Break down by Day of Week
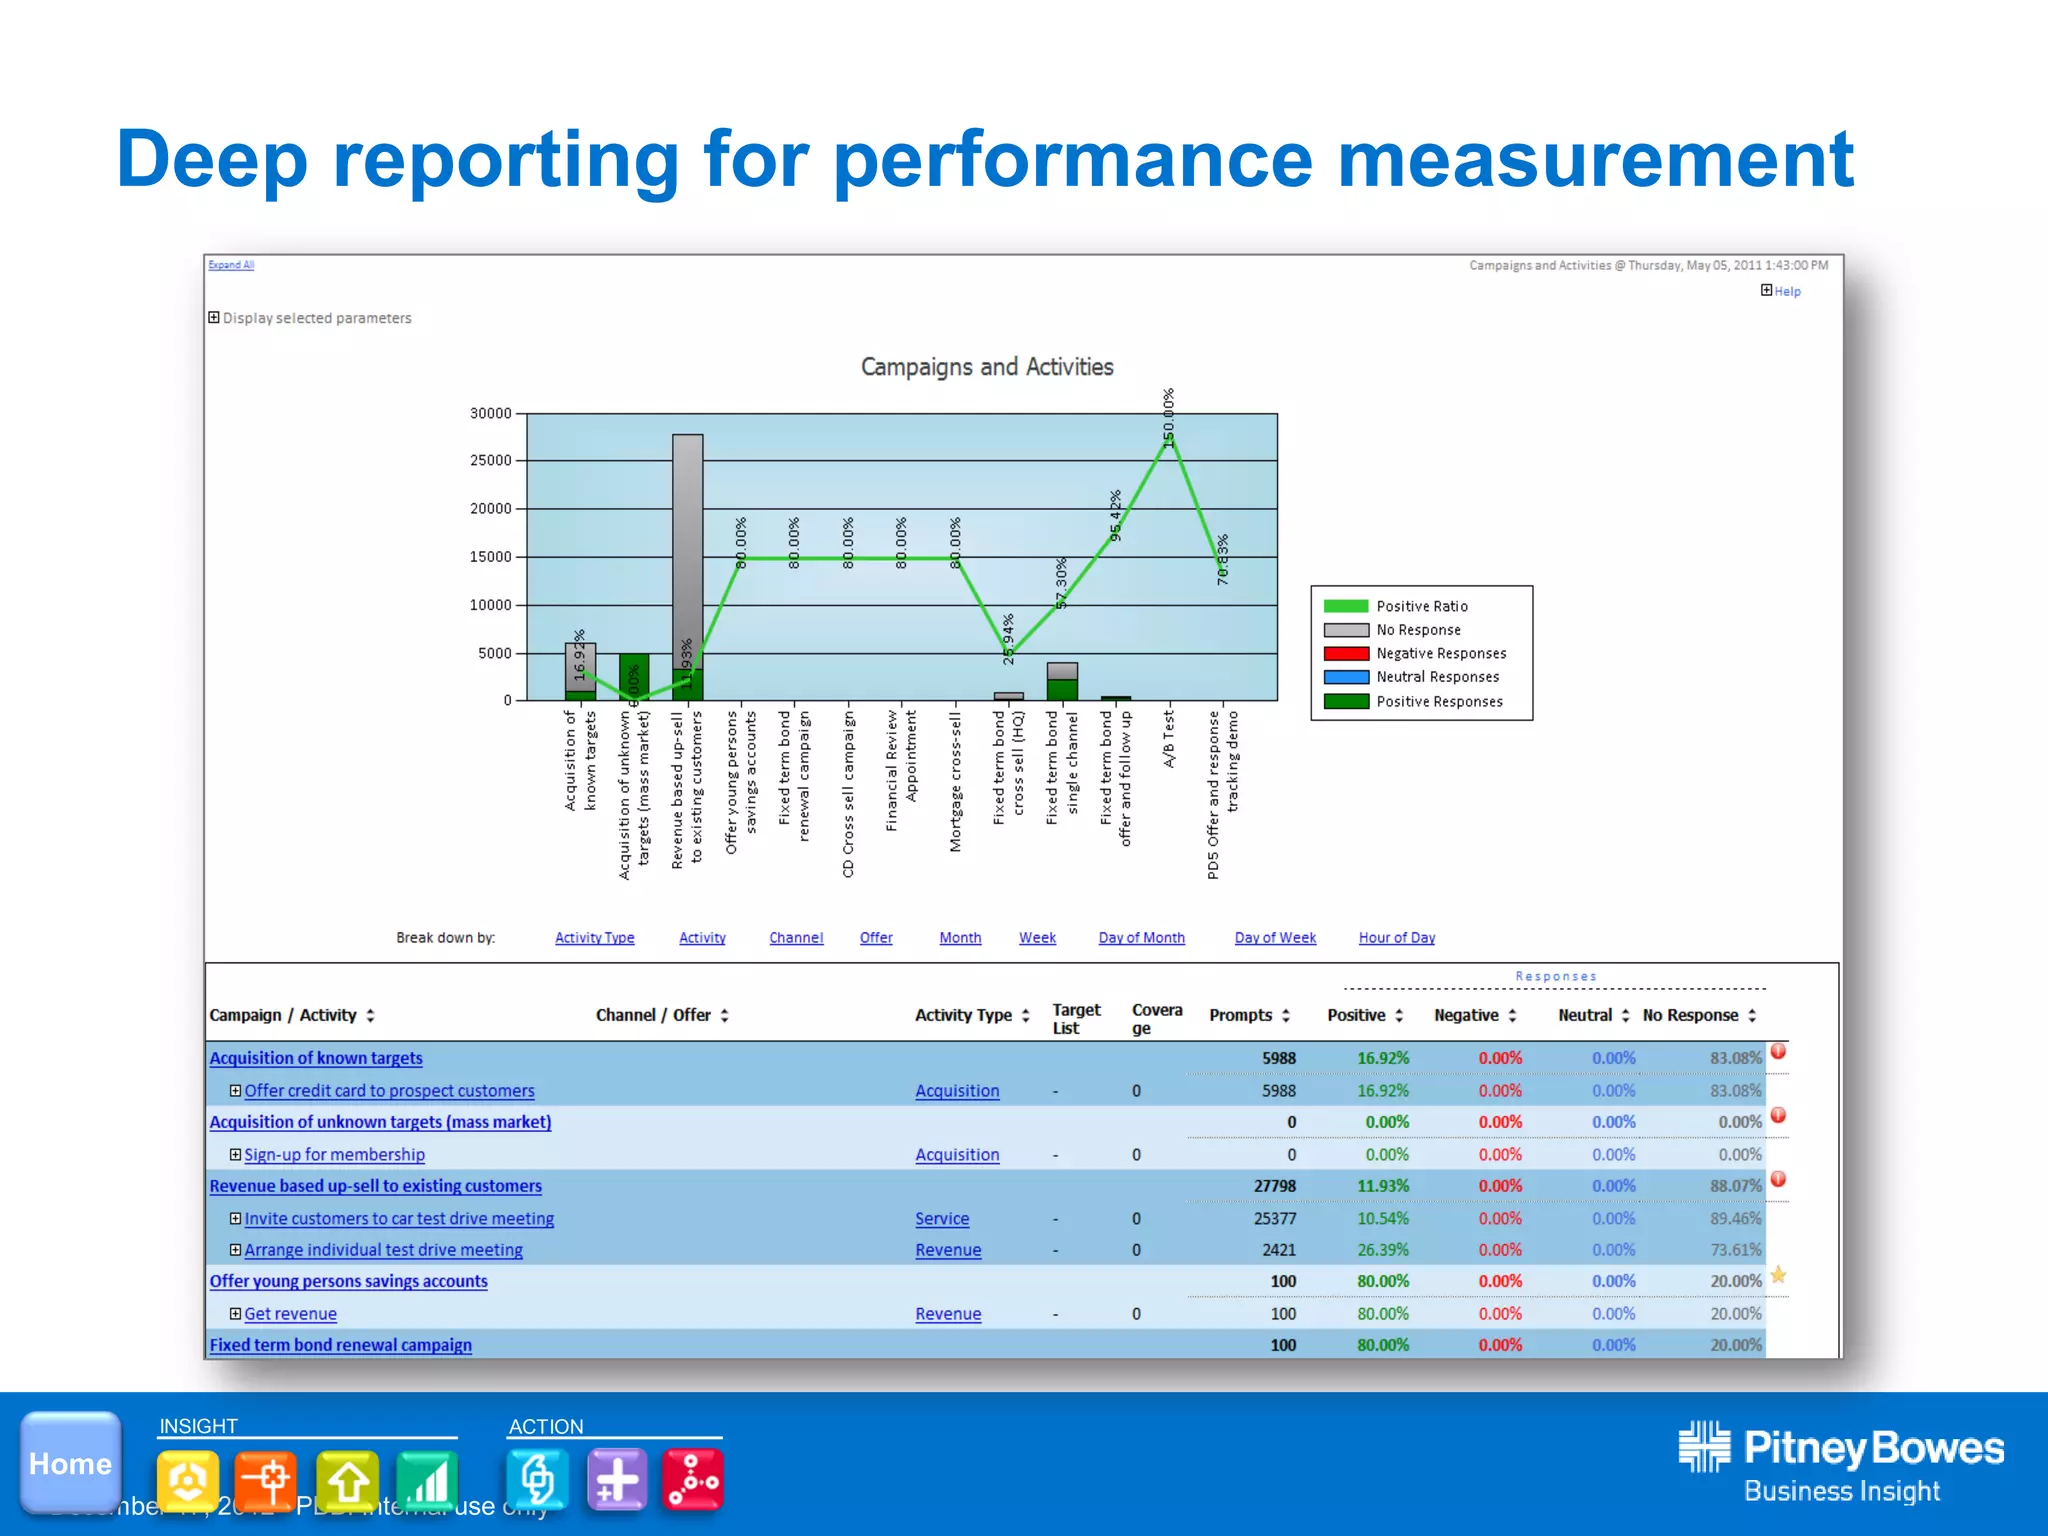Image resolution: width=2048 pixels, height=1536 pixels. pos(1275,937)
